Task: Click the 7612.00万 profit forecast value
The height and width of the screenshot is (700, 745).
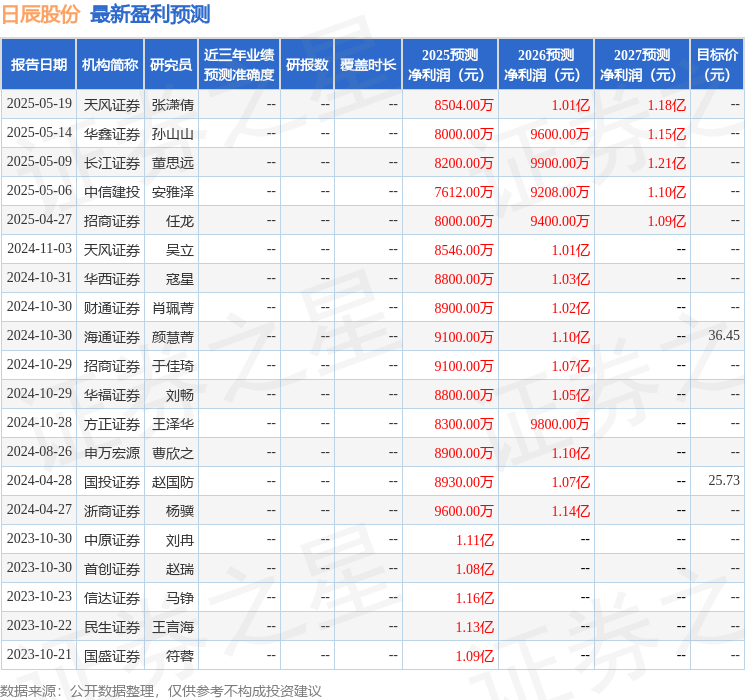Action: tap(463, 191)
